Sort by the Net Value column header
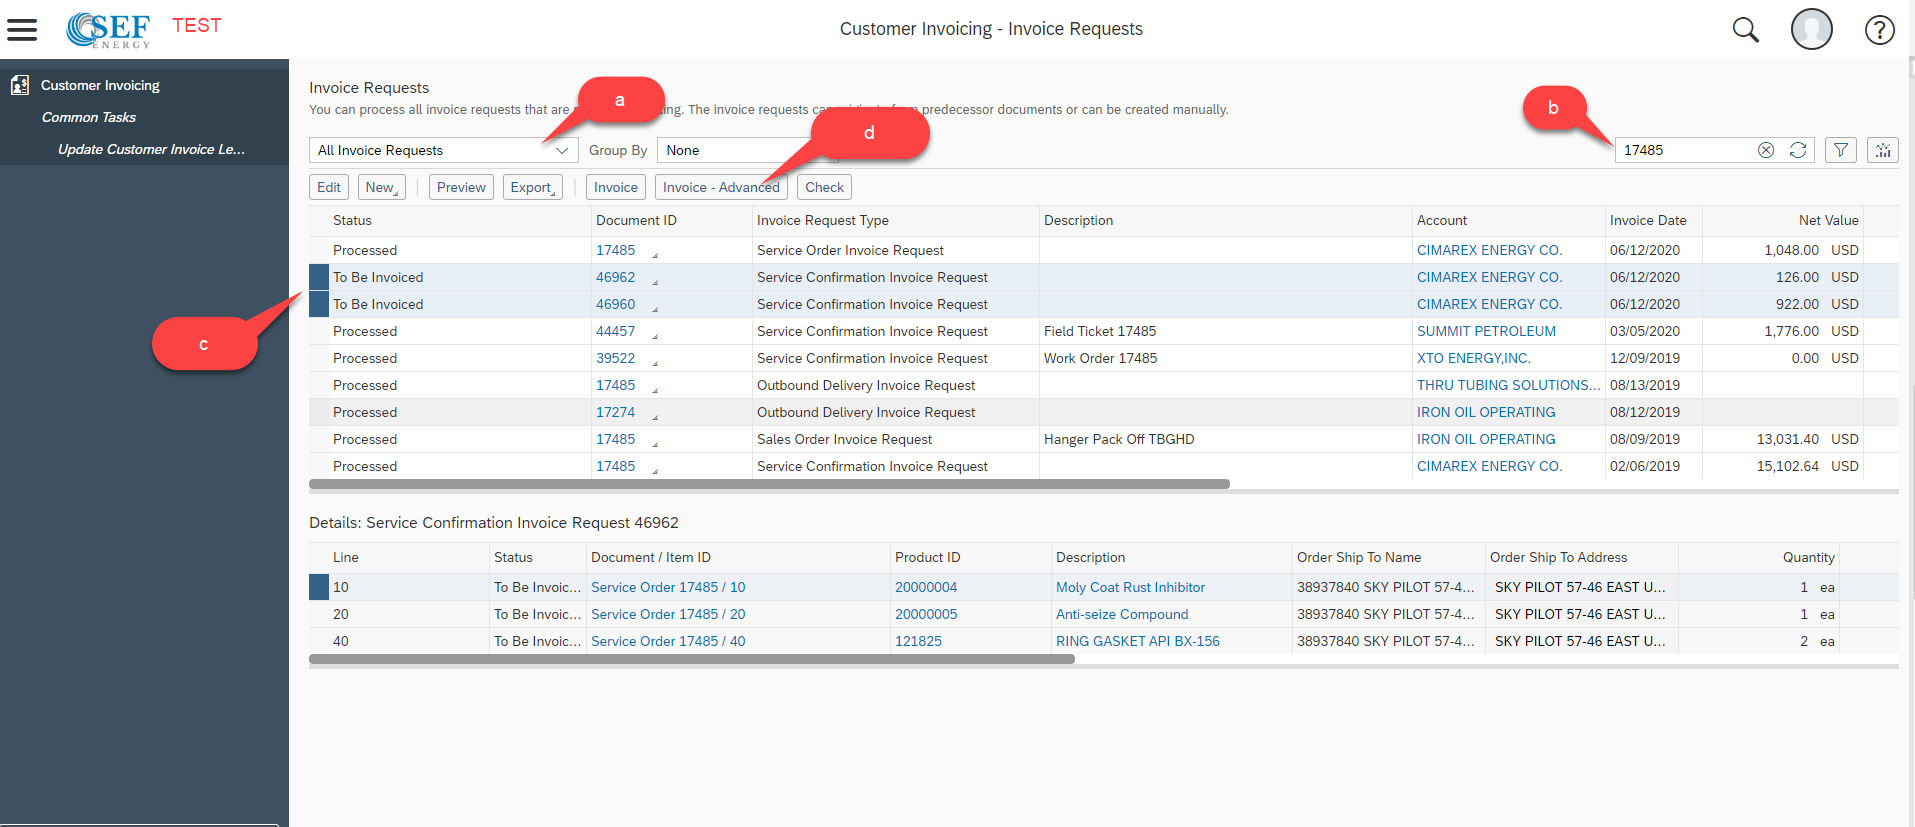The height and width of the screenshot is (827, 1915). 1783,220
